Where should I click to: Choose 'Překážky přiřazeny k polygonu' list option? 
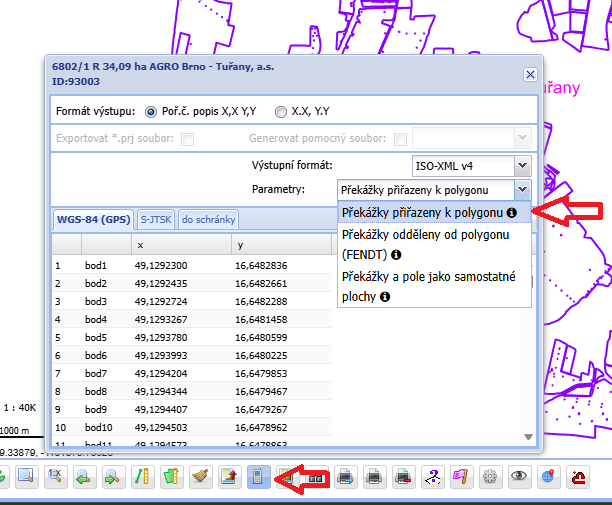[434, 213]
